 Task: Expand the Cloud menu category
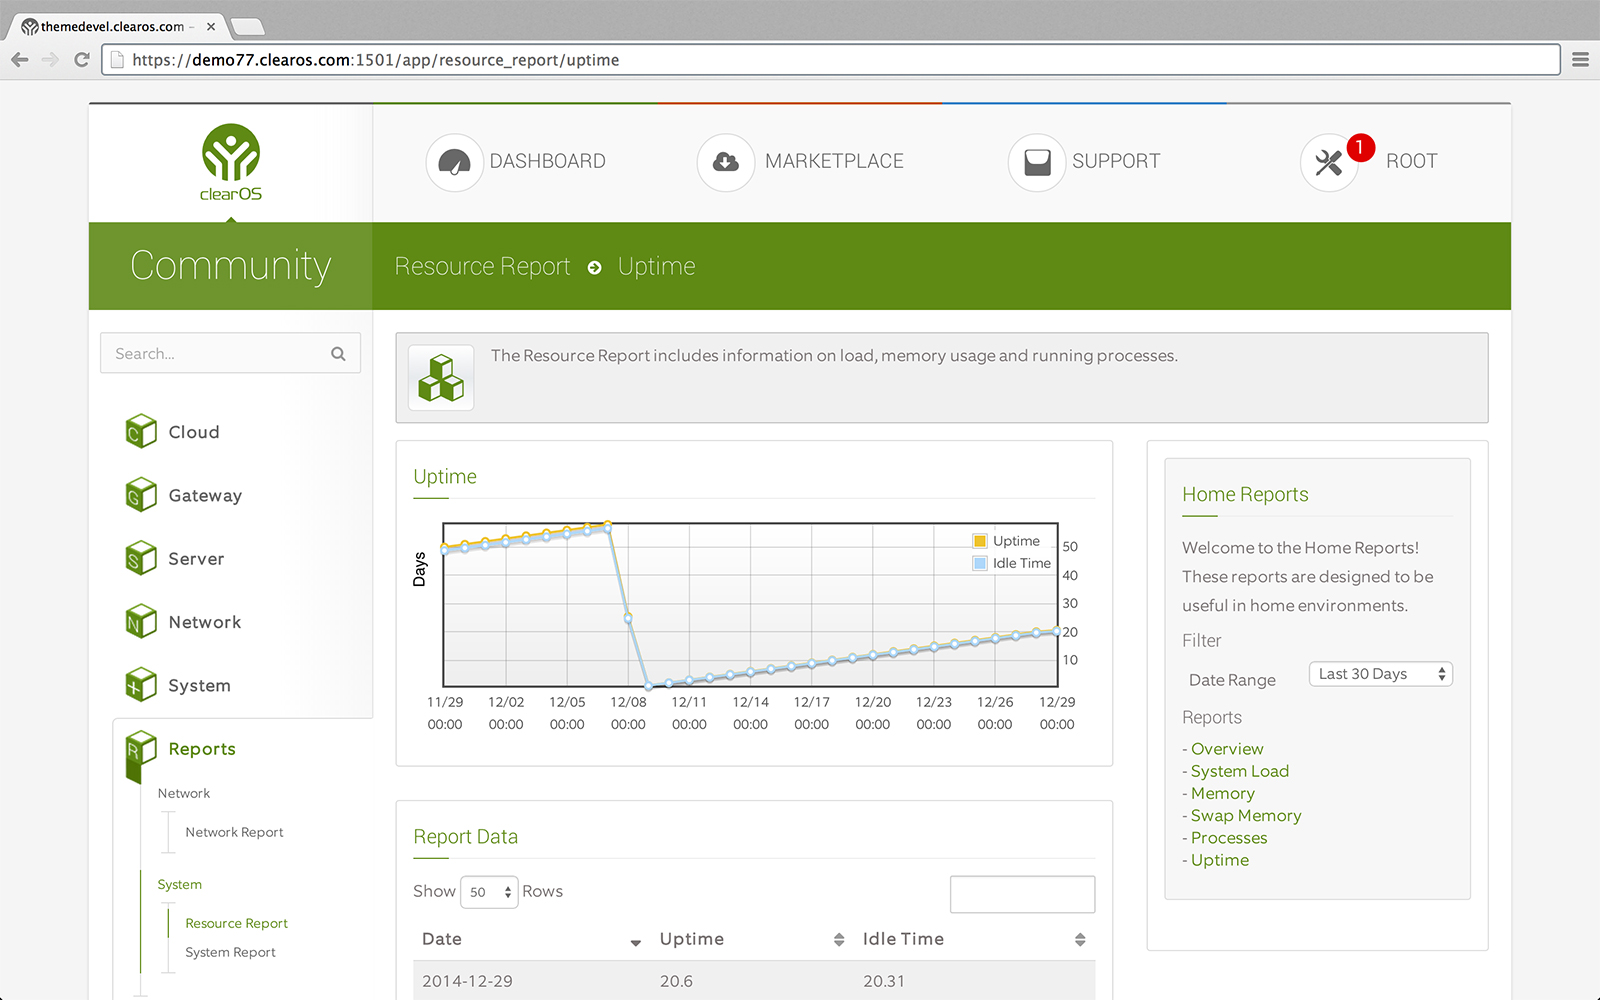pos(193,432)
